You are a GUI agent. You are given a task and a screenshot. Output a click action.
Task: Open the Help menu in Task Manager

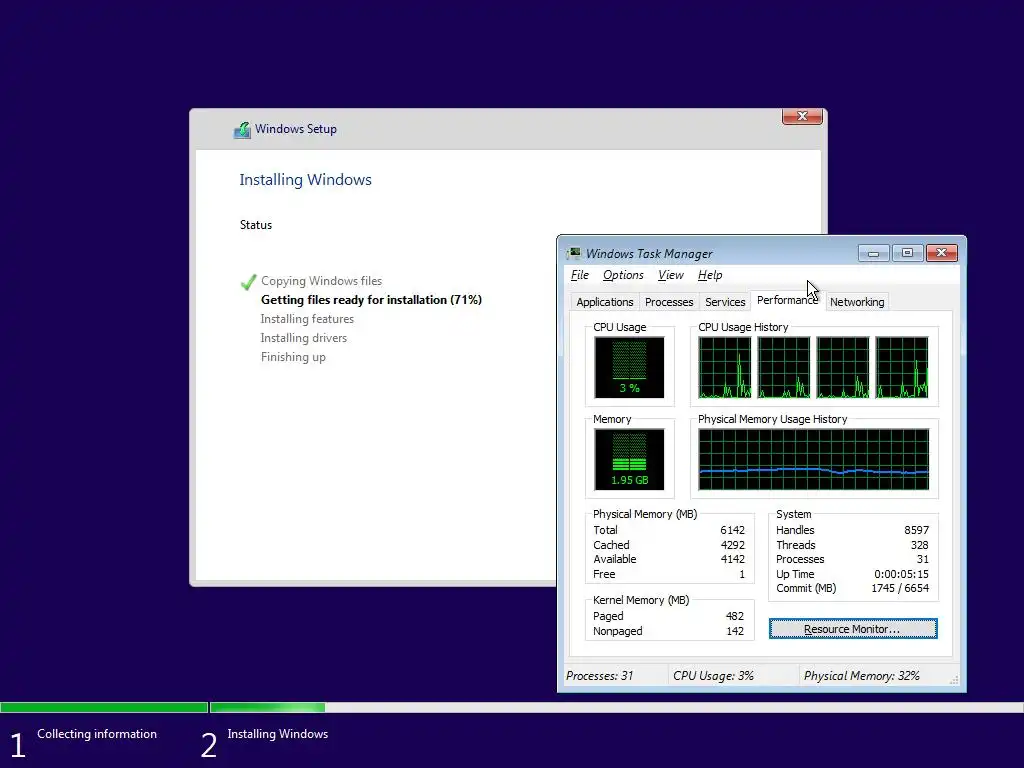click(x=710, y=275)
